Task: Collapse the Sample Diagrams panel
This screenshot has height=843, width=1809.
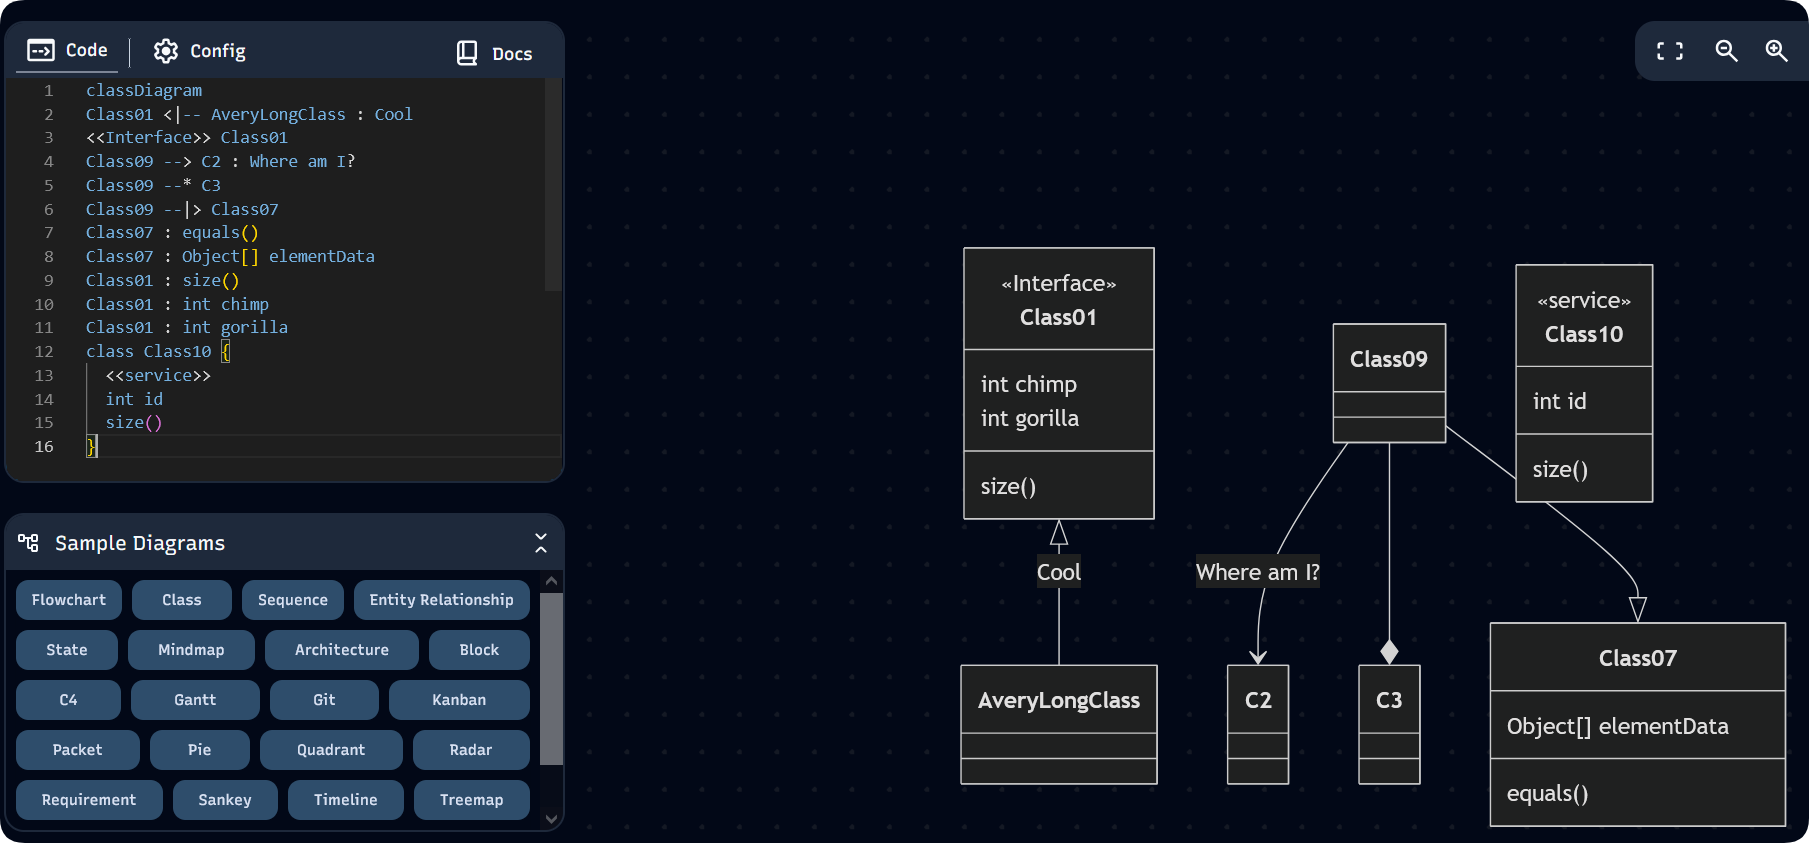Action: [540, 542]
